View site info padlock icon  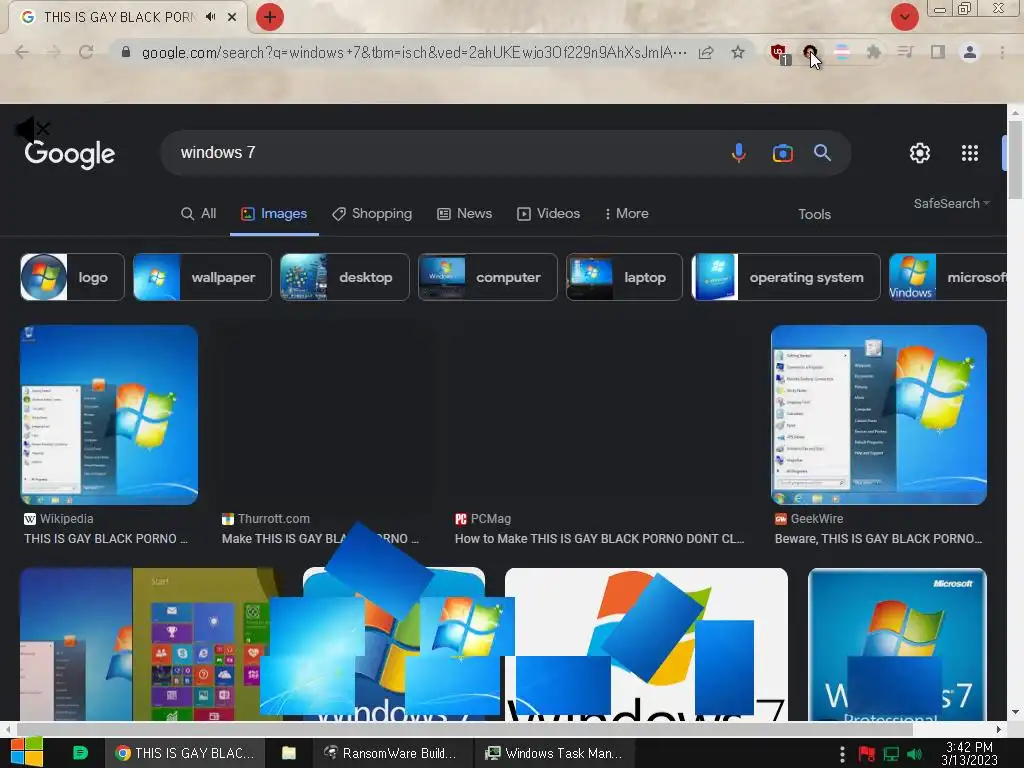[126, 52]
